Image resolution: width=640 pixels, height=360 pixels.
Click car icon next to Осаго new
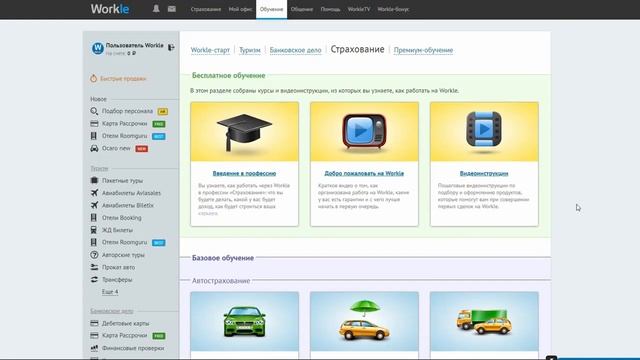coord(94,148)
